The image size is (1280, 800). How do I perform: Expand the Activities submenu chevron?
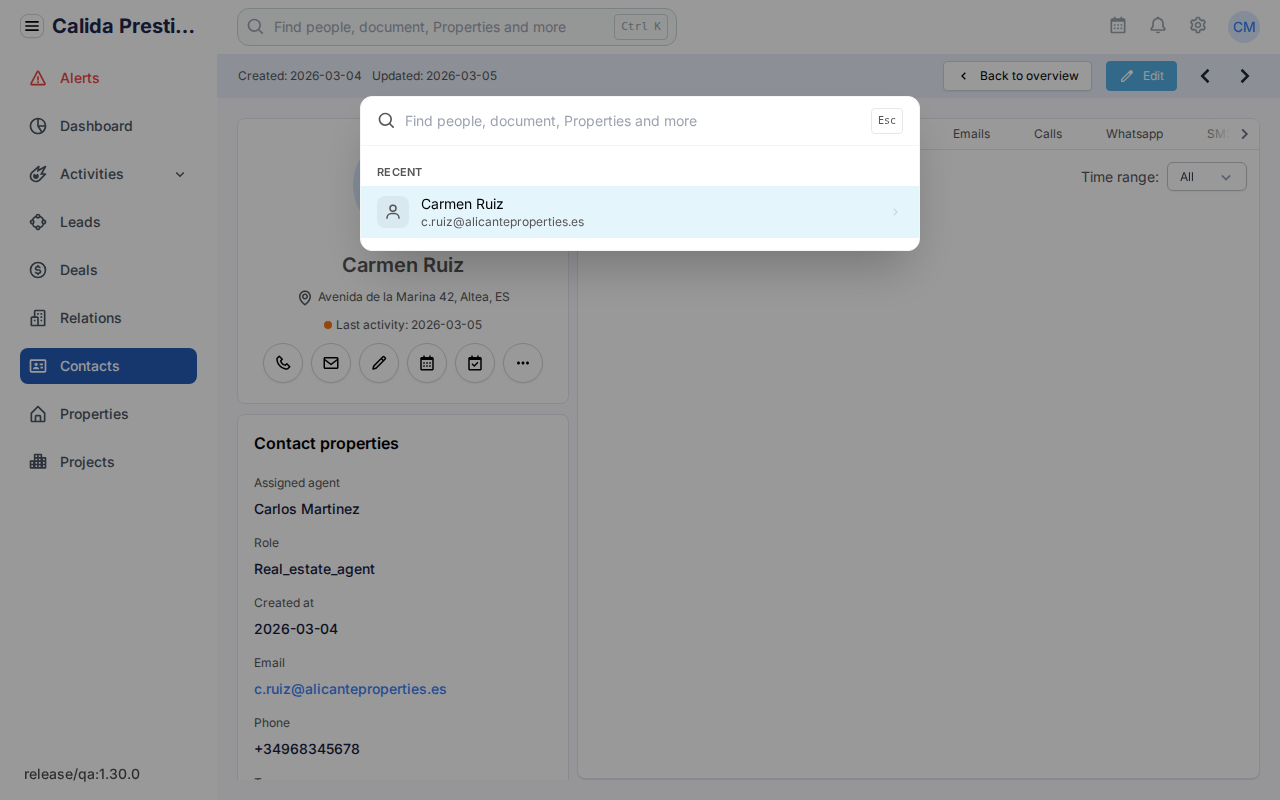pos(180,174)
